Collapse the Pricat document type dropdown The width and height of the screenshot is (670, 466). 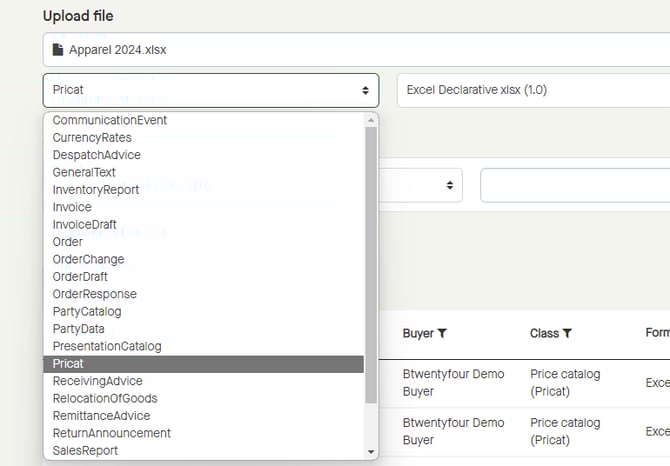click(210, 90)
